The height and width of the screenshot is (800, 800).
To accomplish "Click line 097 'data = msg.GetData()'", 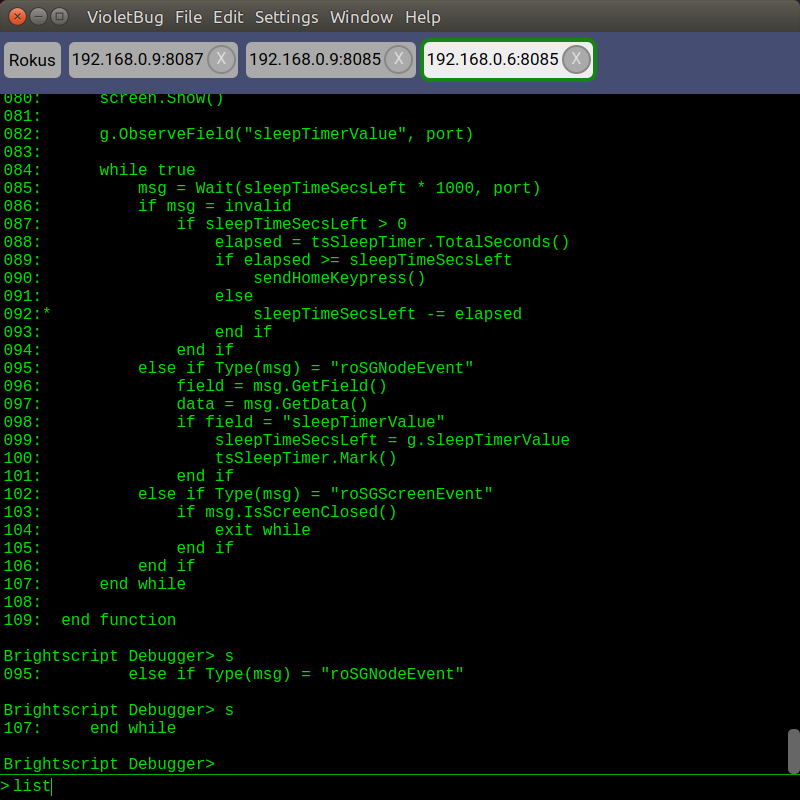I will click(x=272, y=404).
